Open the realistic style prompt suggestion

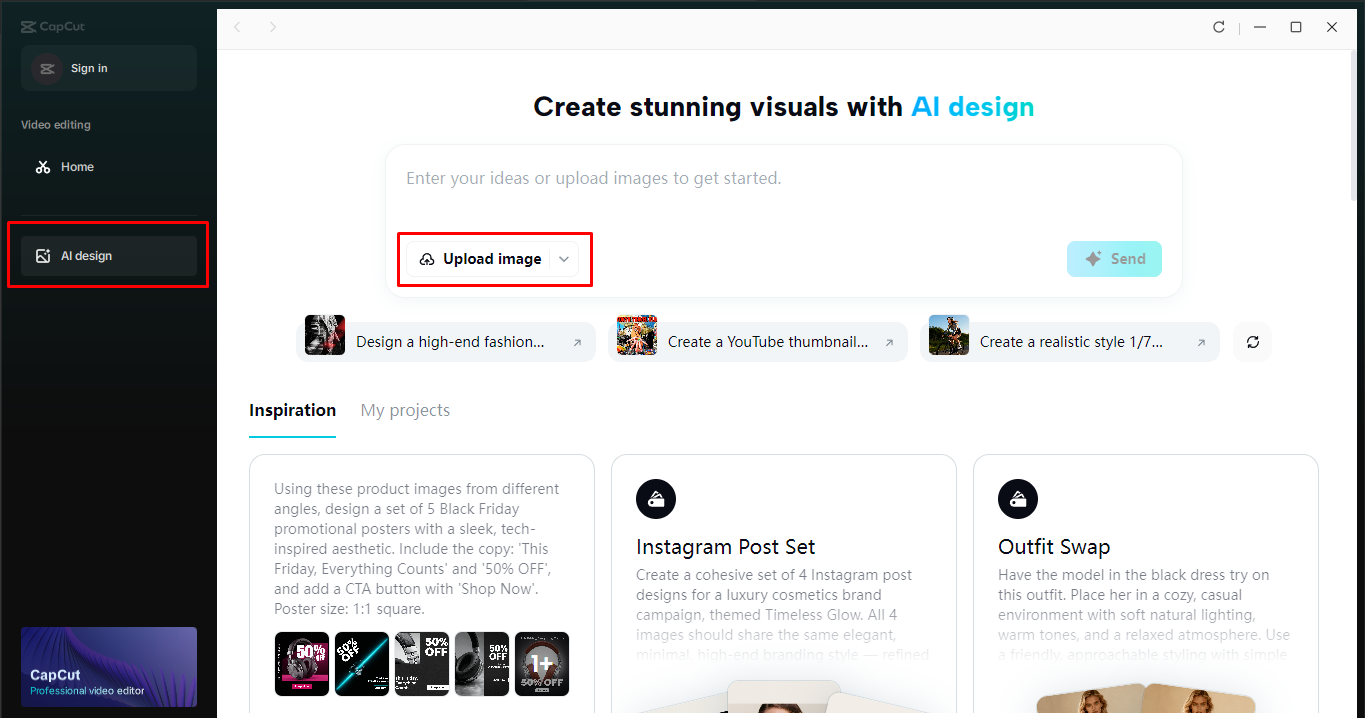(1069, 342)
